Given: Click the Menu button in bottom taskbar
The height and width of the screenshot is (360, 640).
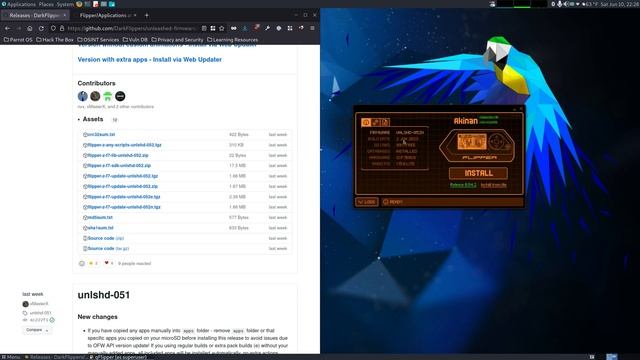Looking at the screenshot, I should tap(11, 357).
